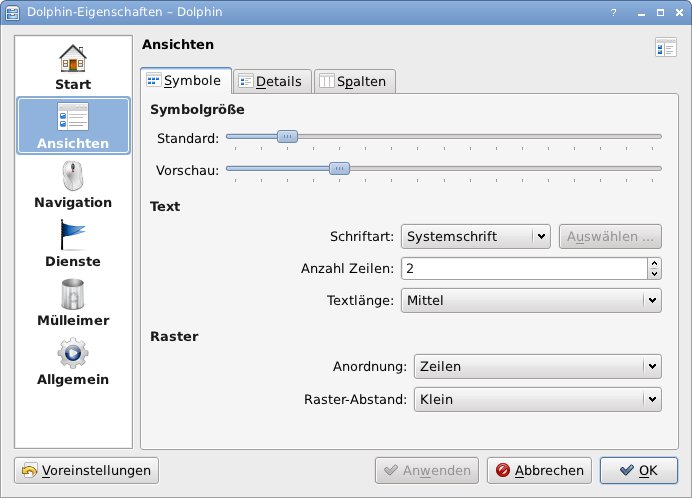Click the Abbrechen button
The height and width of the screenshot is (498, 692).
(x=539, y=471)
